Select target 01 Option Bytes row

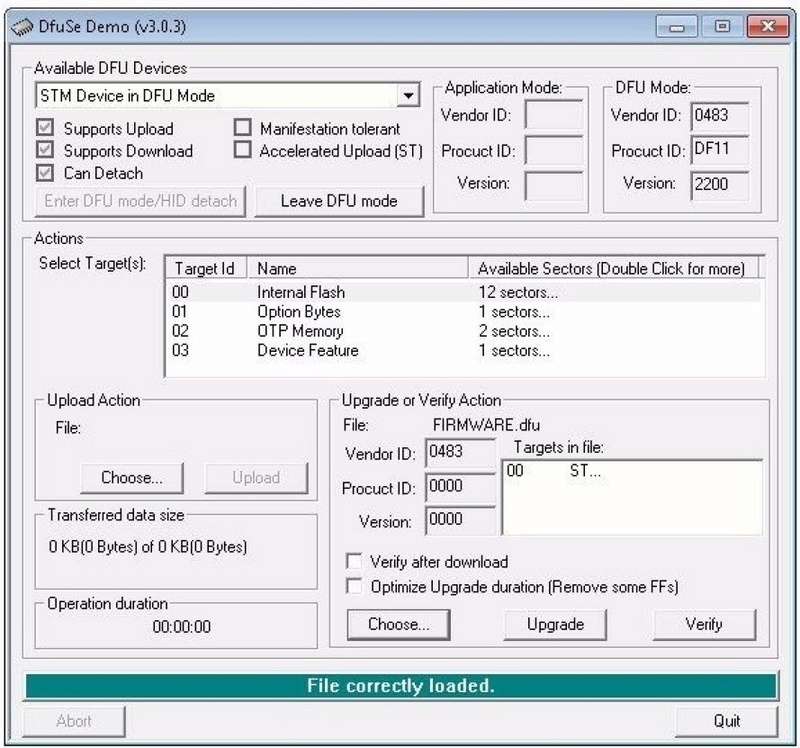[464, 312]
